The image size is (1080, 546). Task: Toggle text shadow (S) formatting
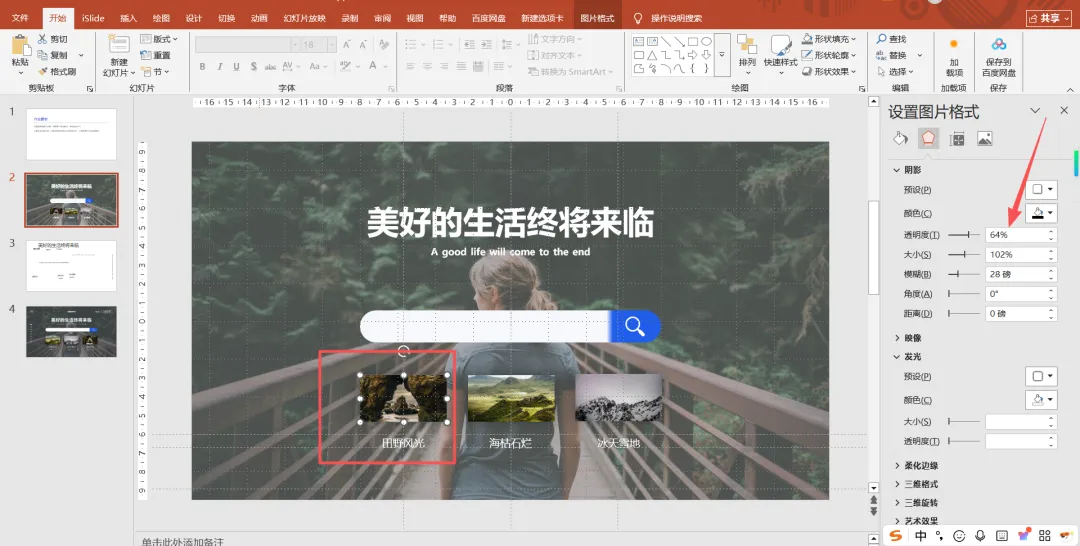tap(253, 67)
